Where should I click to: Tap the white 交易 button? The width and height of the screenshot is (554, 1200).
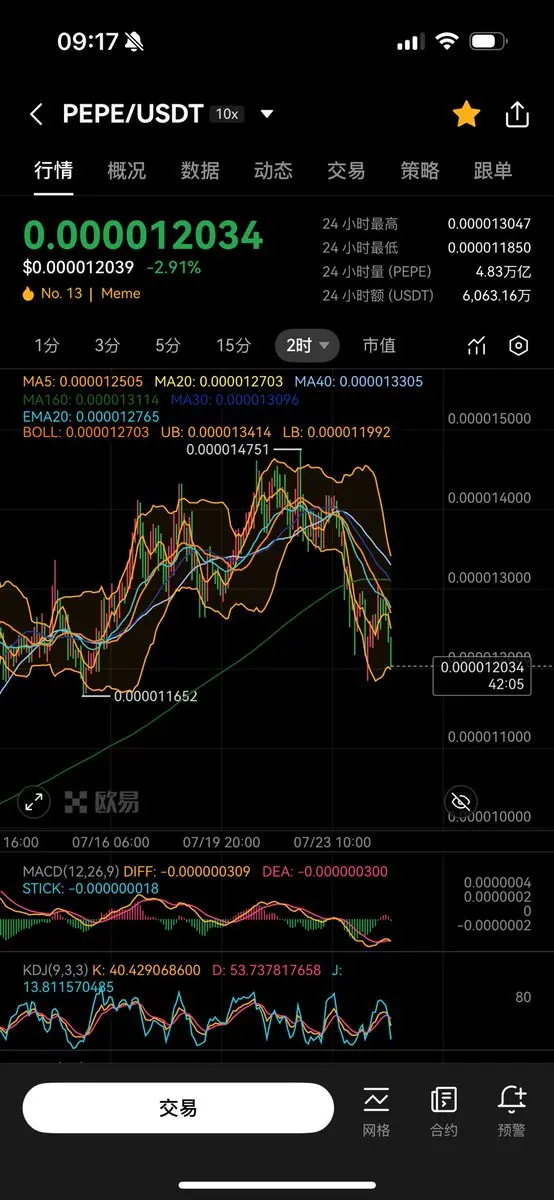tap(178, 1108)
